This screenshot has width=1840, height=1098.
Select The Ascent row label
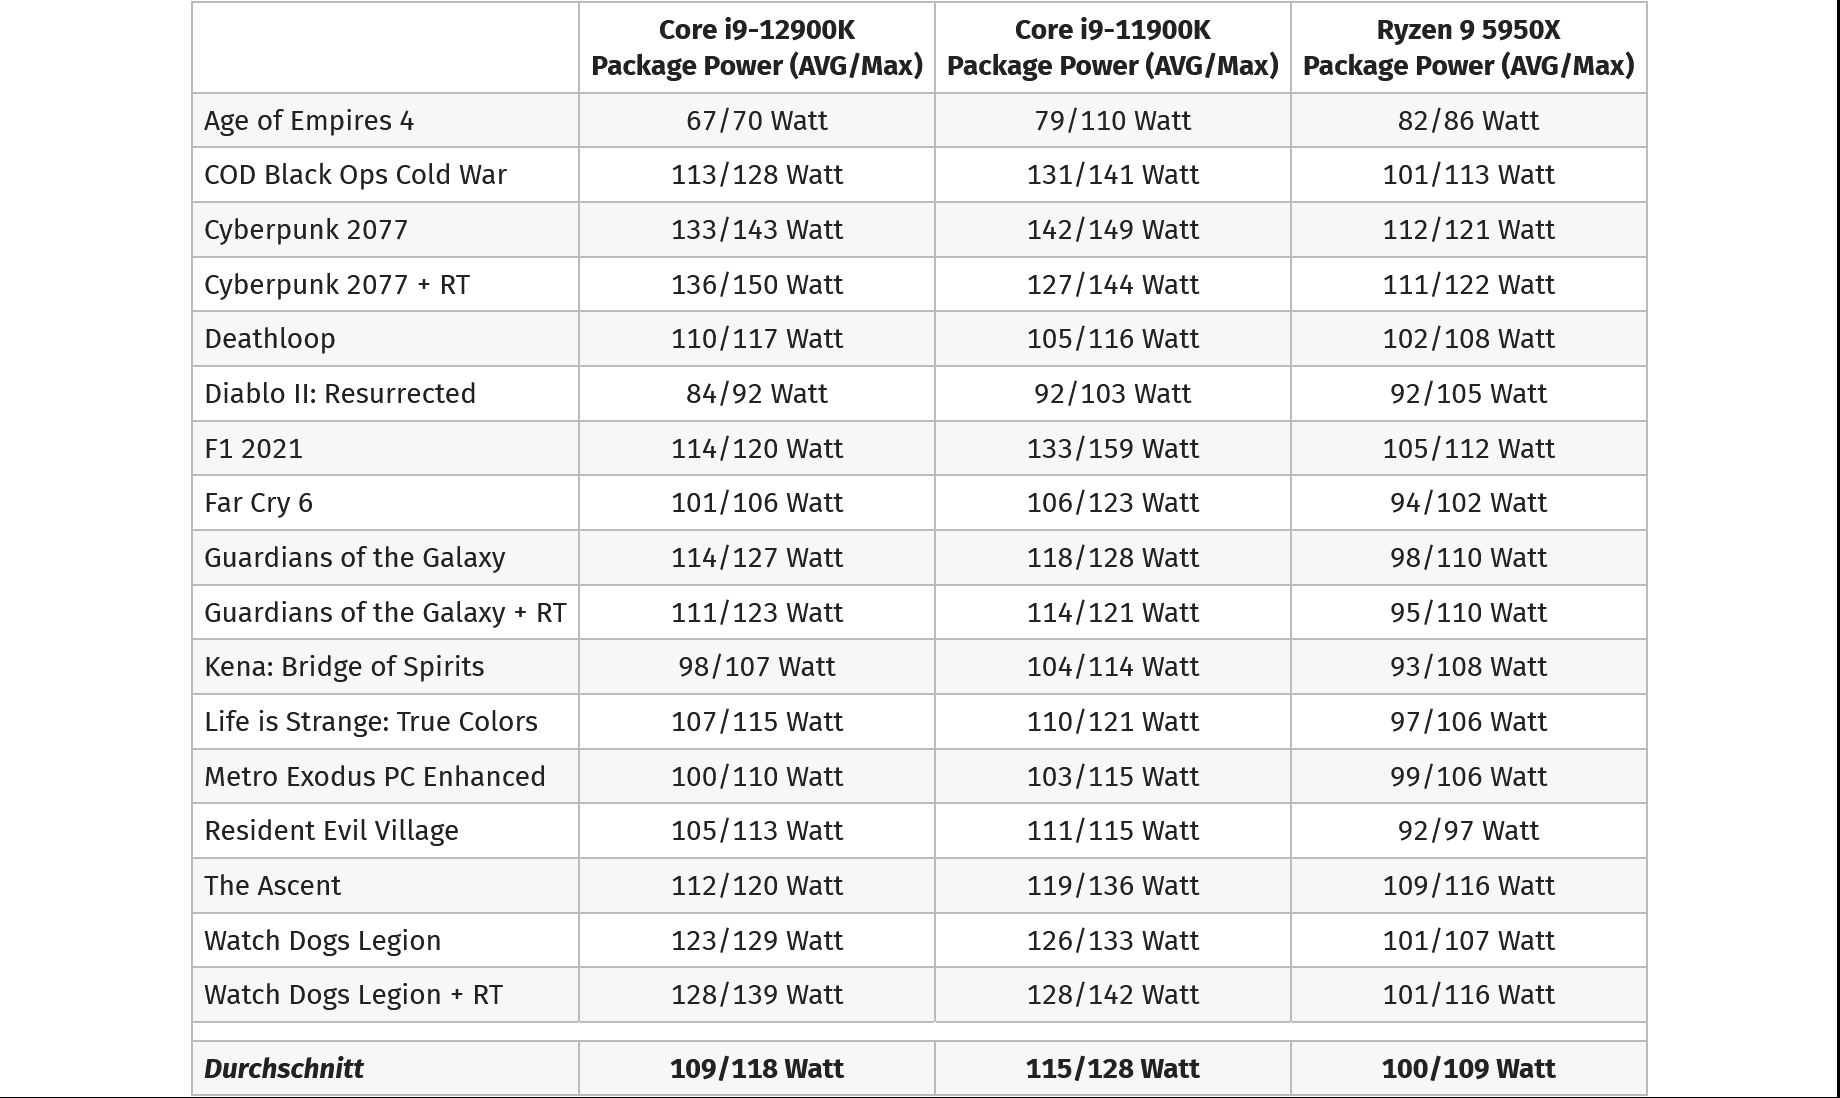(273, 886)
